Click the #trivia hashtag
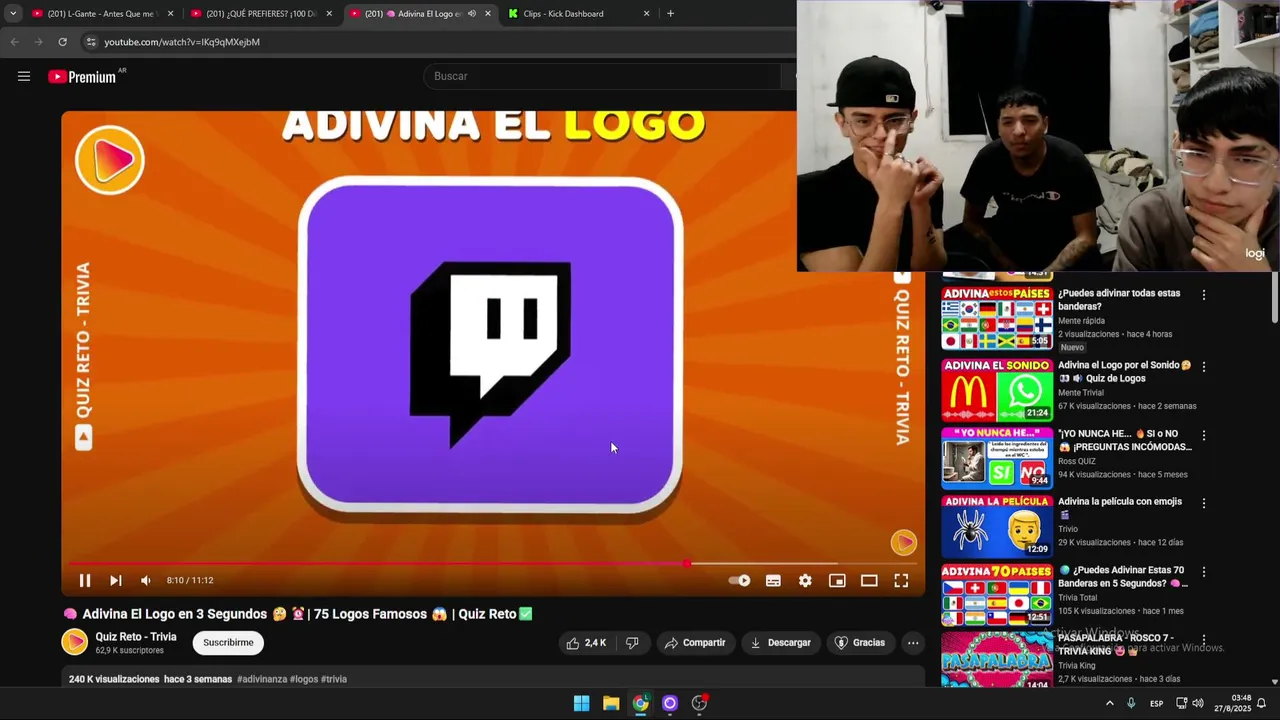The width and height of the screenshot is (1280, 720). (x=334, y=679)
